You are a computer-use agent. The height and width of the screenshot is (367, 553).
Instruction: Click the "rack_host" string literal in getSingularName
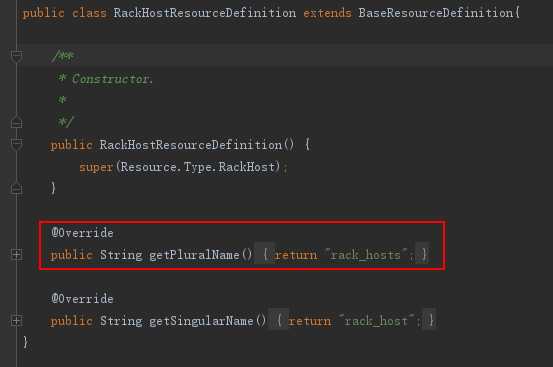click(x=377, y=321)
